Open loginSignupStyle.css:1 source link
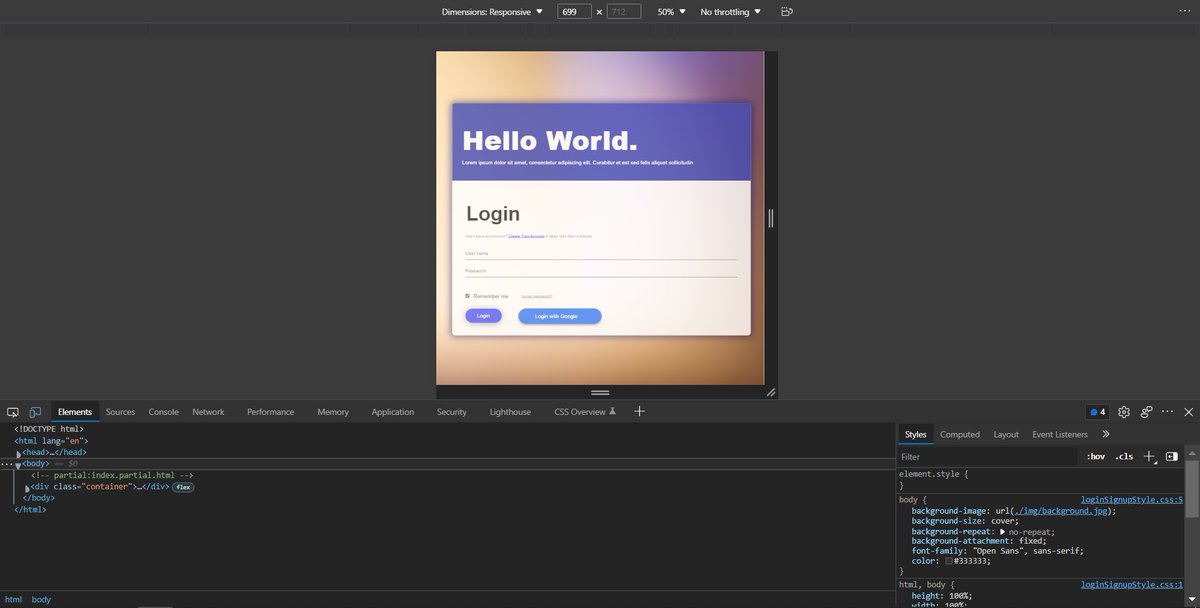 pos(1132,584)
